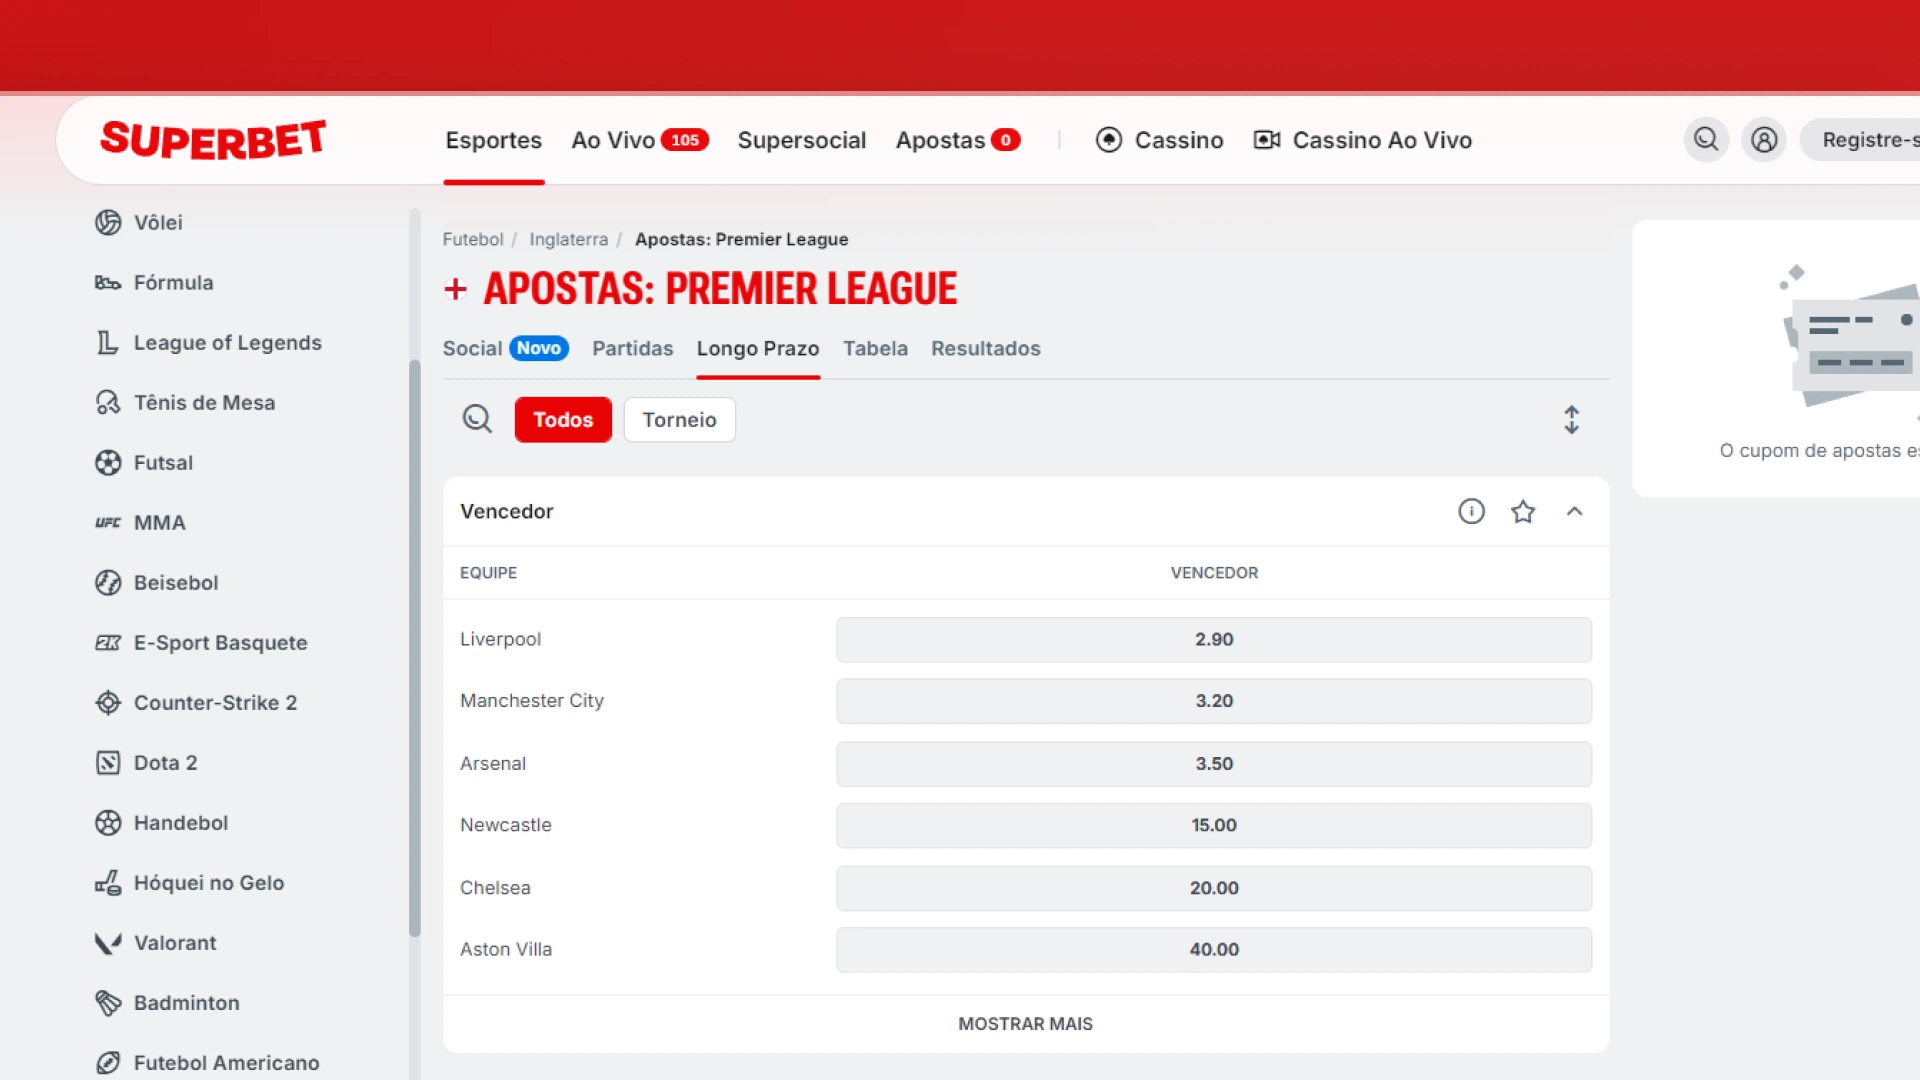Click the EQUIPE column header
The width and height of the screenshot is (1920, 1080).
tap(488, 573)
